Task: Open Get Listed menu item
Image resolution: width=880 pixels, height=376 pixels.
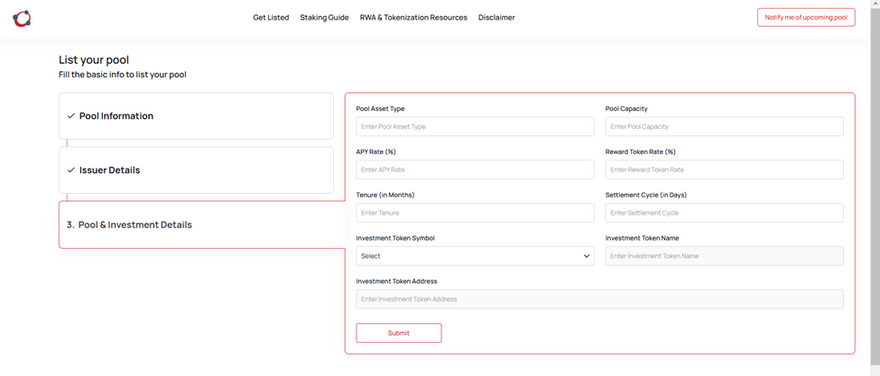Action: click(271, 17)
